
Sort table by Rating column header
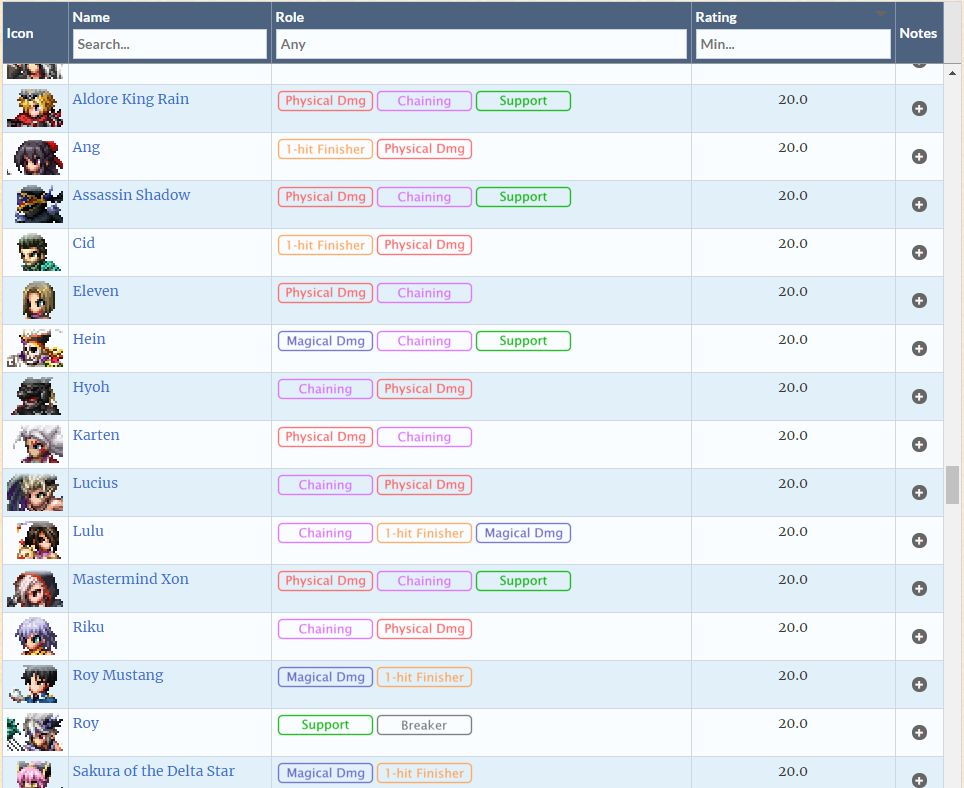point(716,17)
